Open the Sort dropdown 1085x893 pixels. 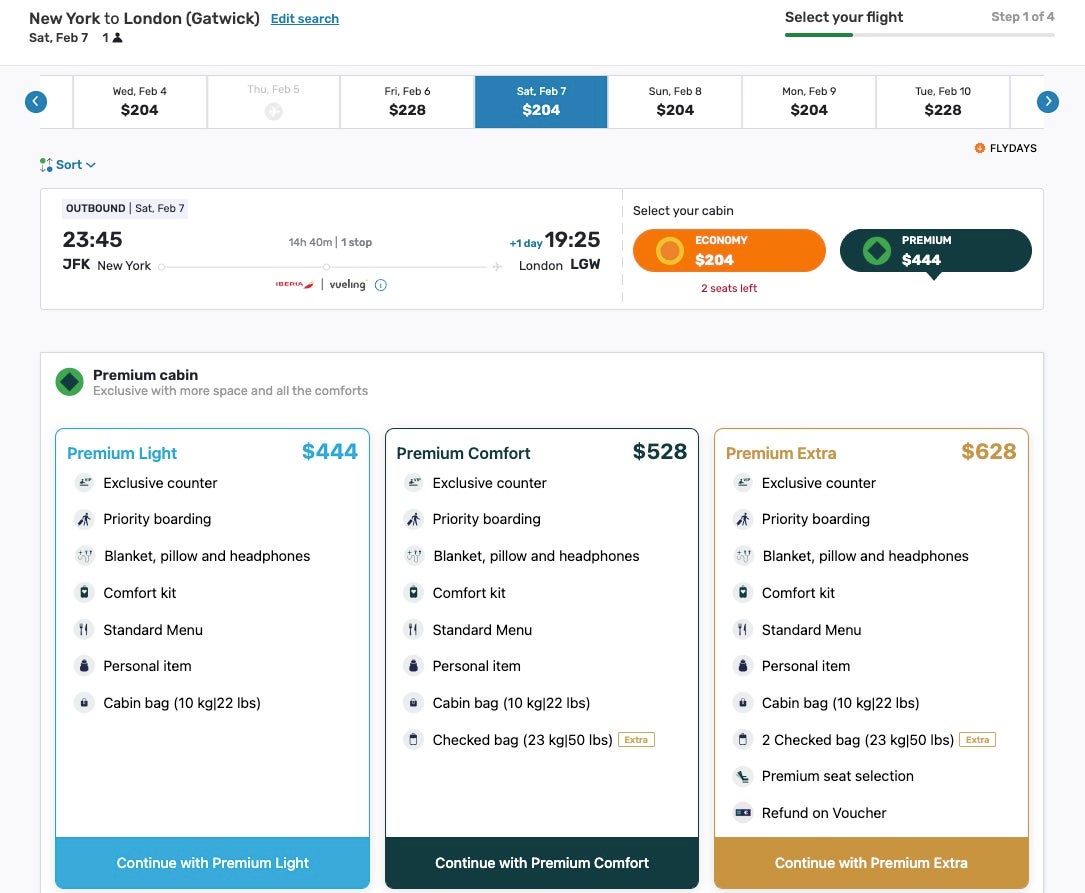pyautogui.click(x=68, y=165)
